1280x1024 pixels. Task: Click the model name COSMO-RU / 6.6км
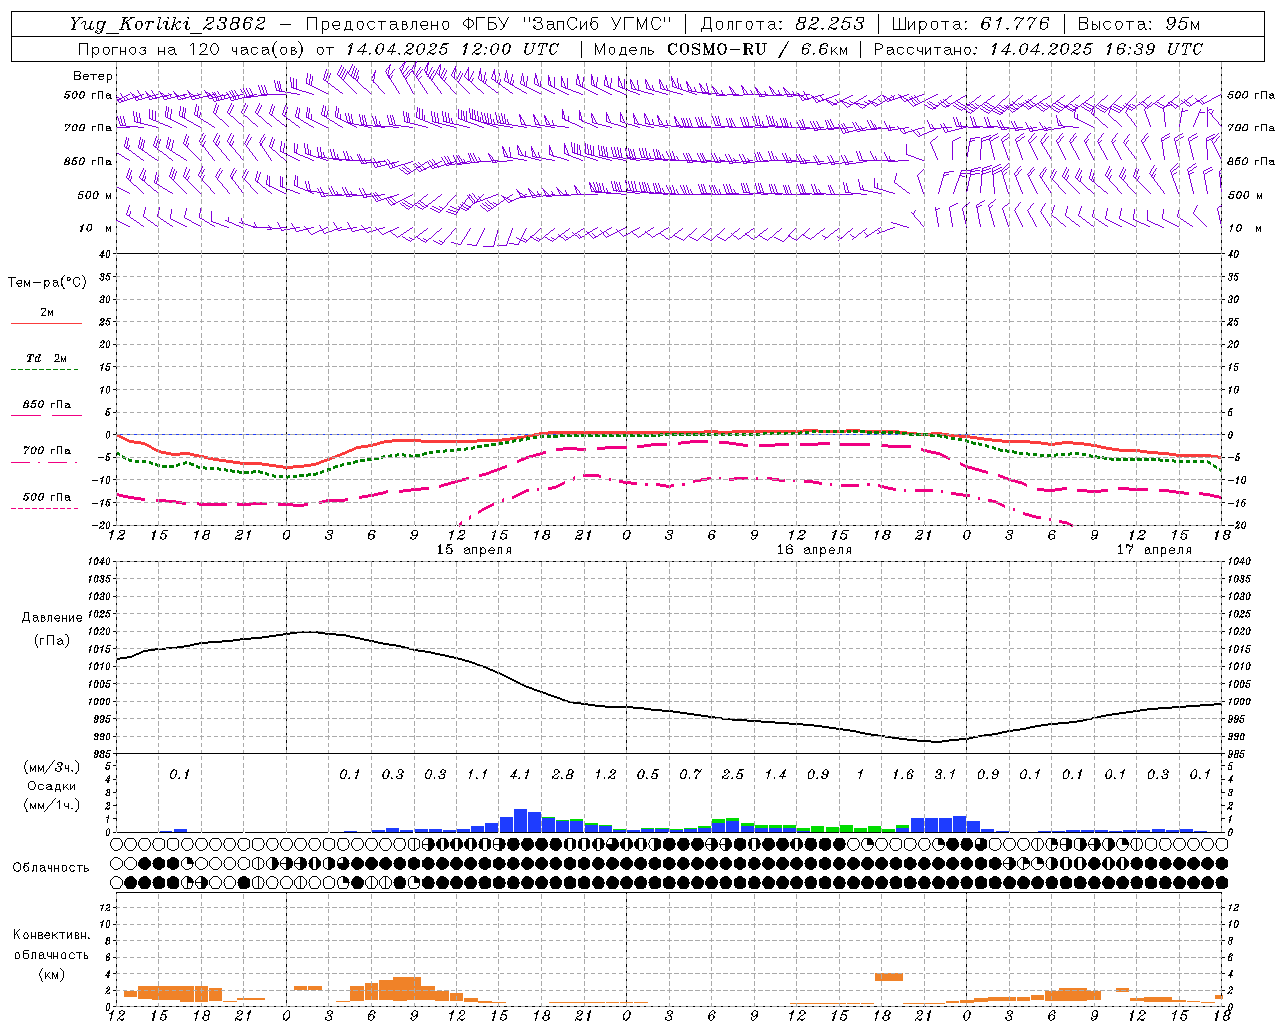pos(758,49)
